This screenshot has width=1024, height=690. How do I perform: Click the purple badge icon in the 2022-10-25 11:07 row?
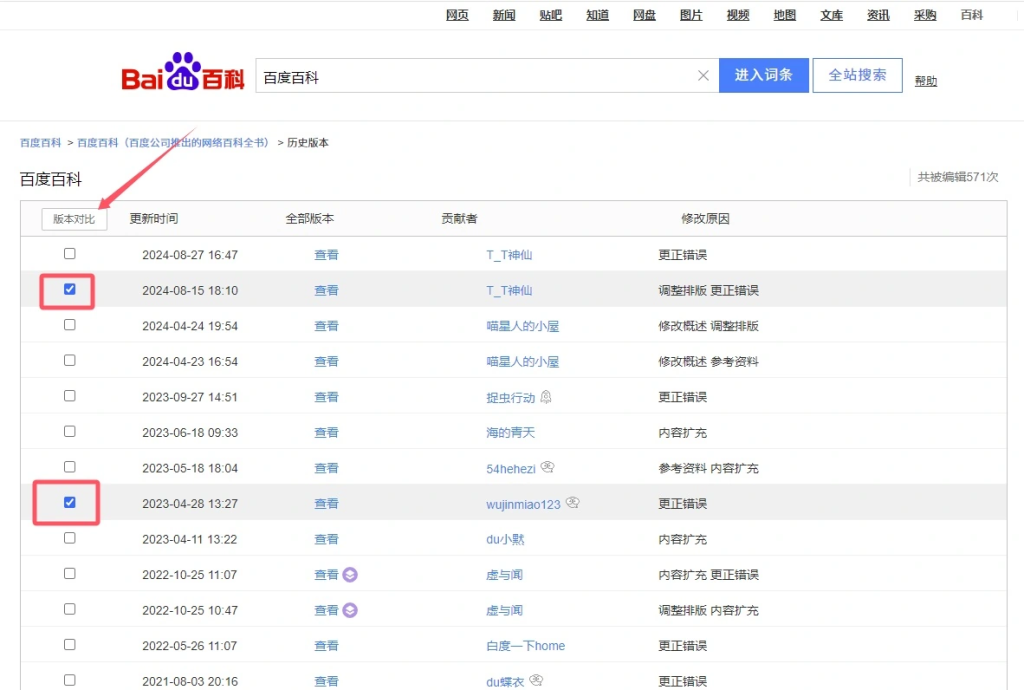(350, 574)
